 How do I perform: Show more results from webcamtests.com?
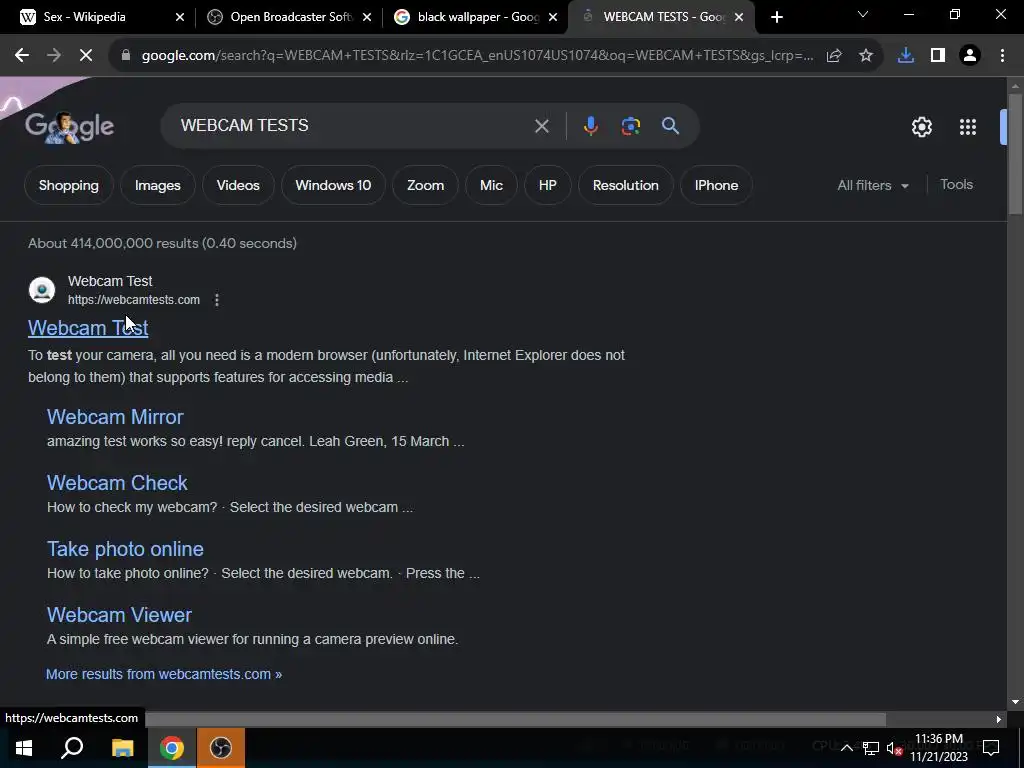(x=164, y=674)
